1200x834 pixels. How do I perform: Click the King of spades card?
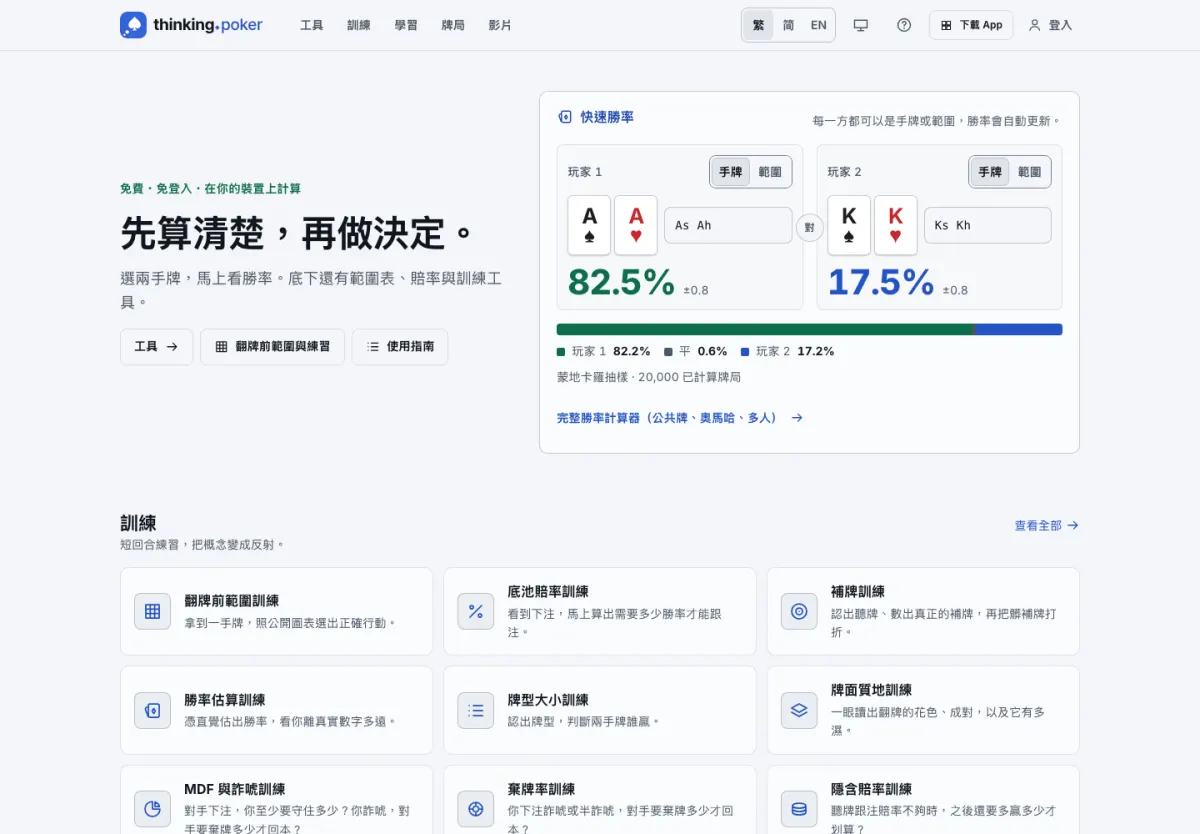(x=849, y=225)
